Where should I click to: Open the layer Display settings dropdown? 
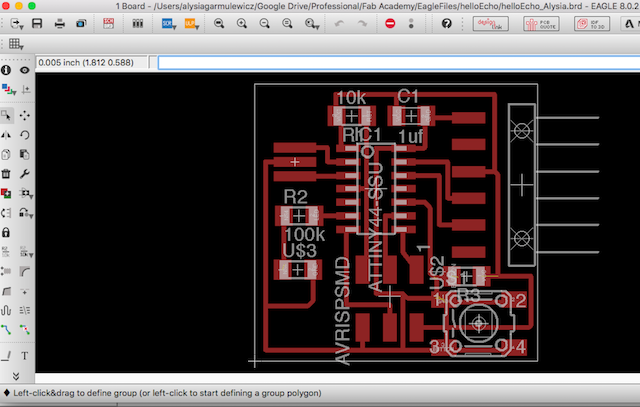click(8, 89)
